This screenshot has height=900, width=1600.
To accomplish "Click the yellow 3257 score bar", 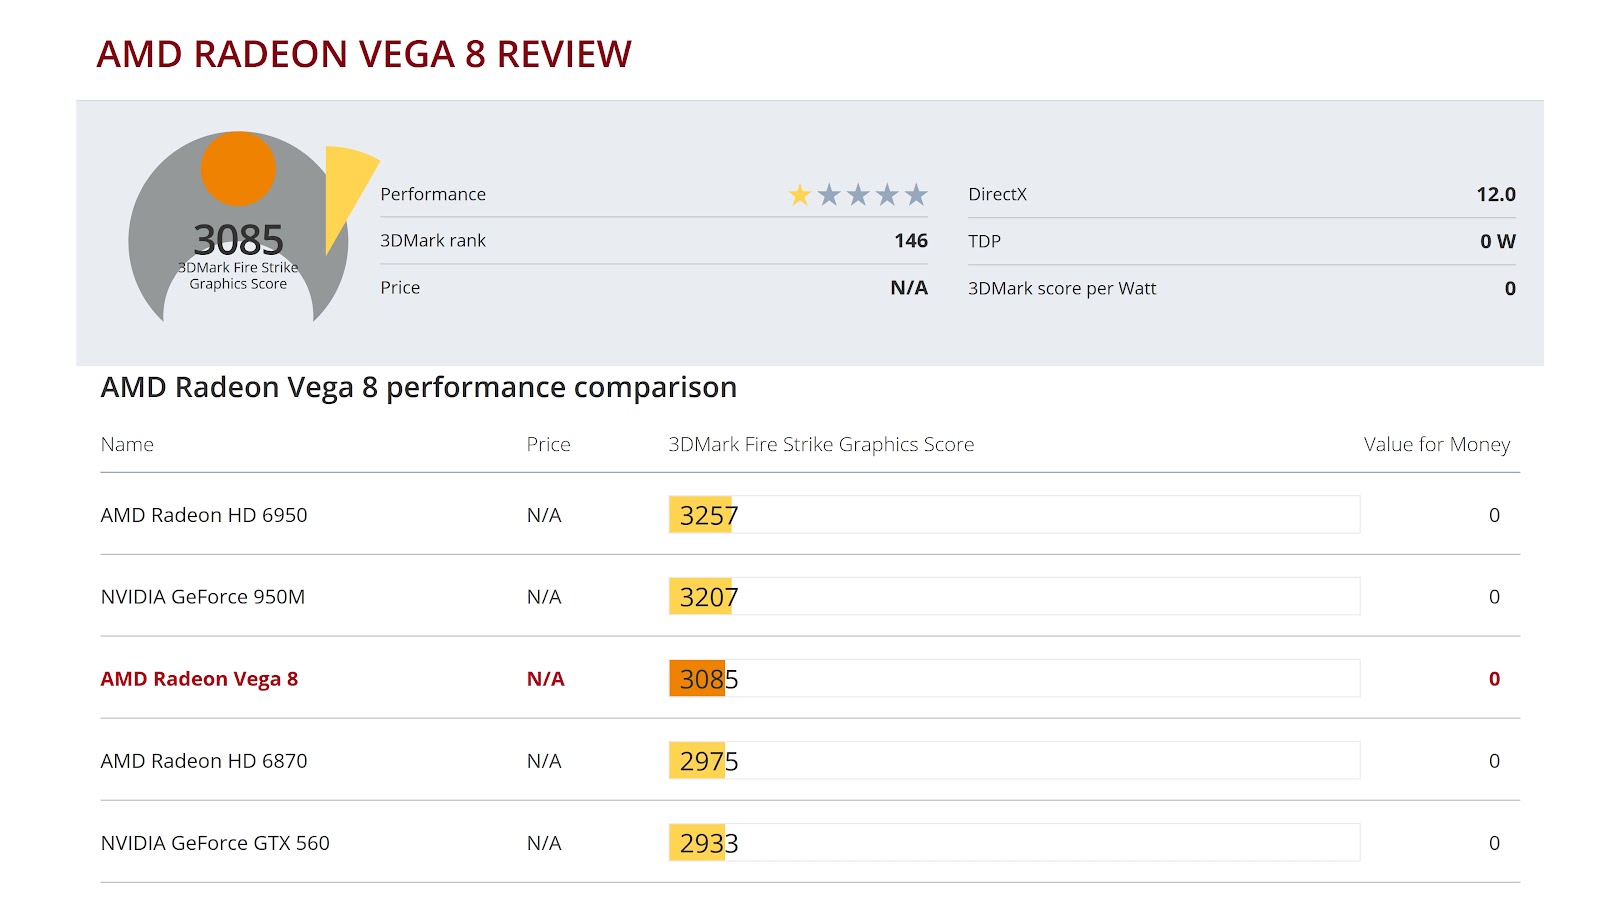I will (x=700, y=515).
